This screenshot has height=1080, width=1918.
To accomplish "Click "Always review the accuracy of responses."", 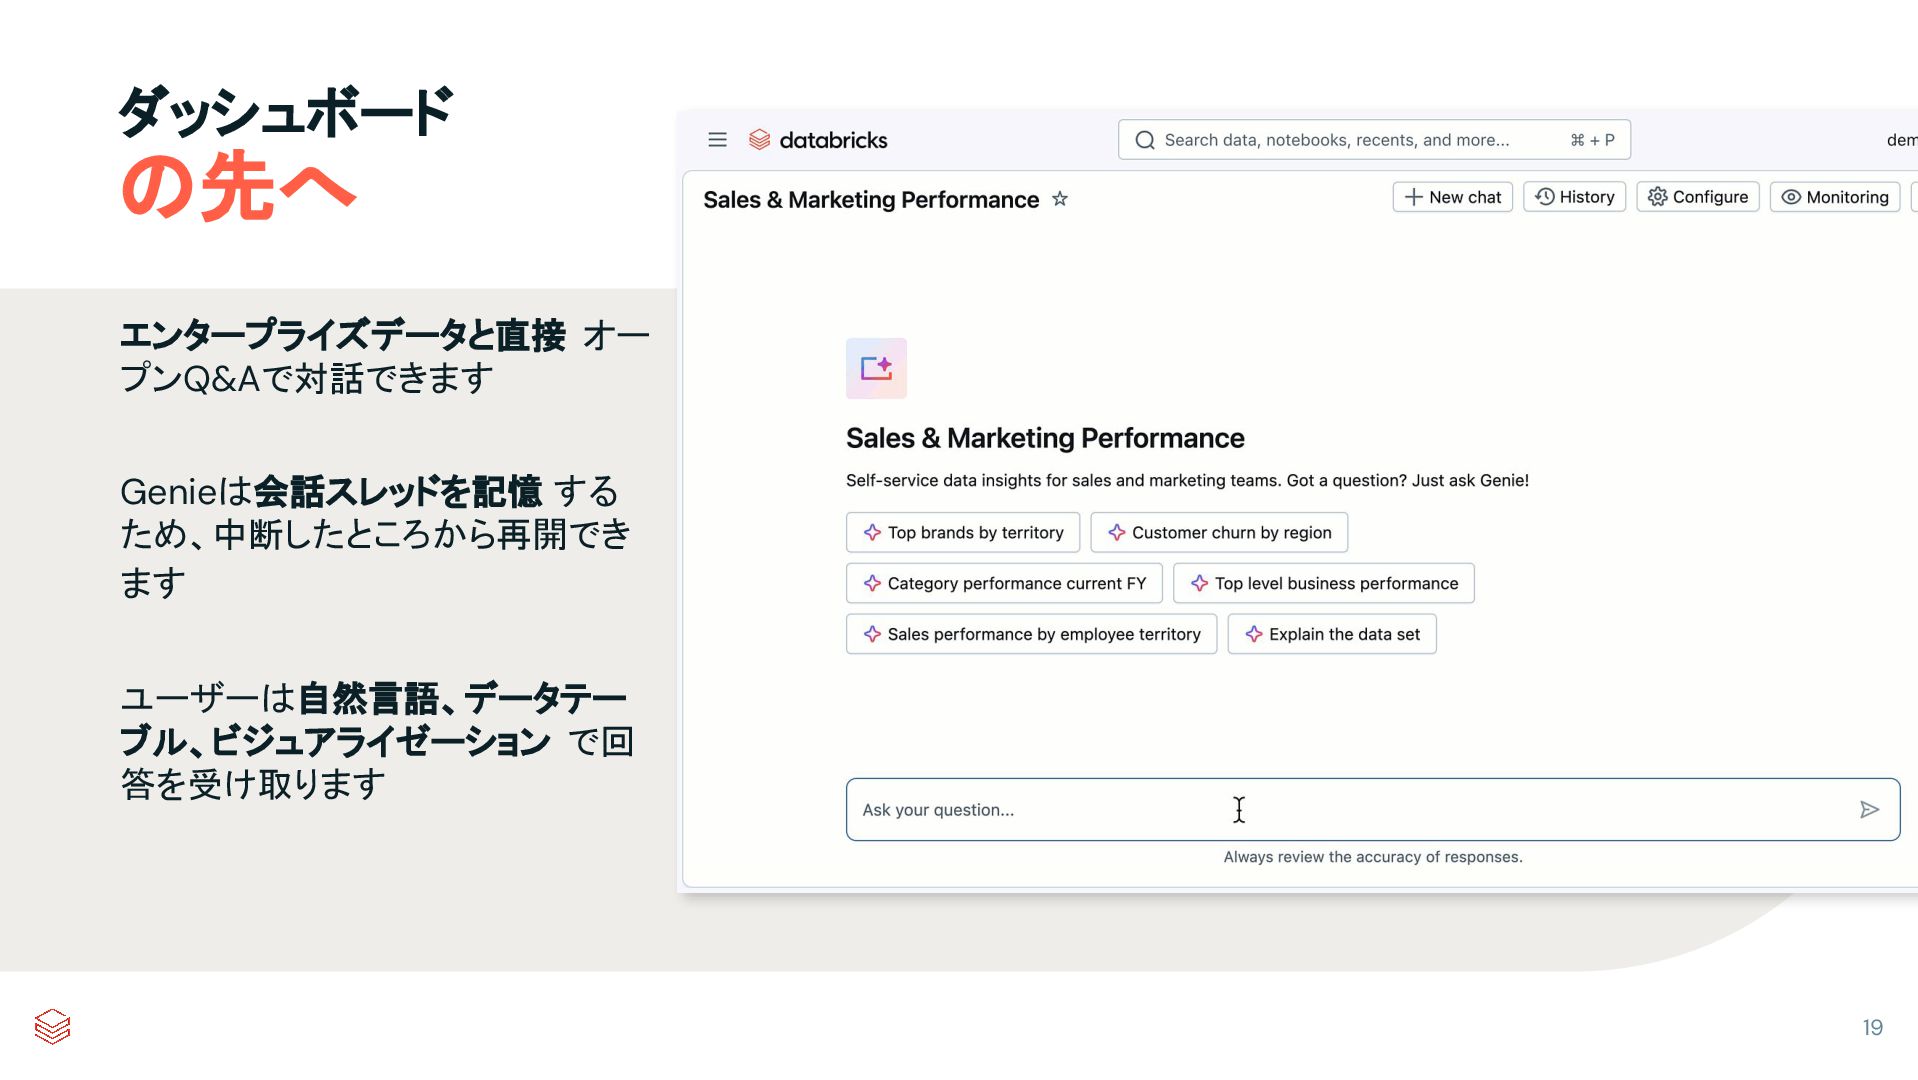I will [1373, 857].
